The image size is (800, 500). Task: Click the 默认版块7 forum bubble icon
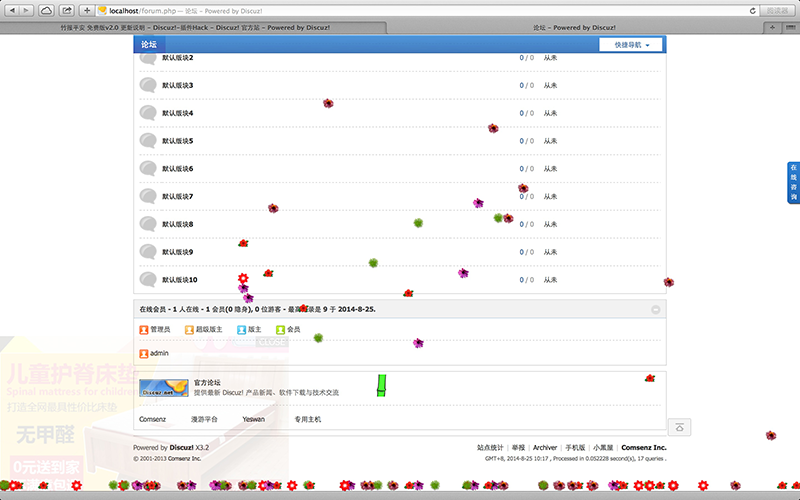click(148, 196)
